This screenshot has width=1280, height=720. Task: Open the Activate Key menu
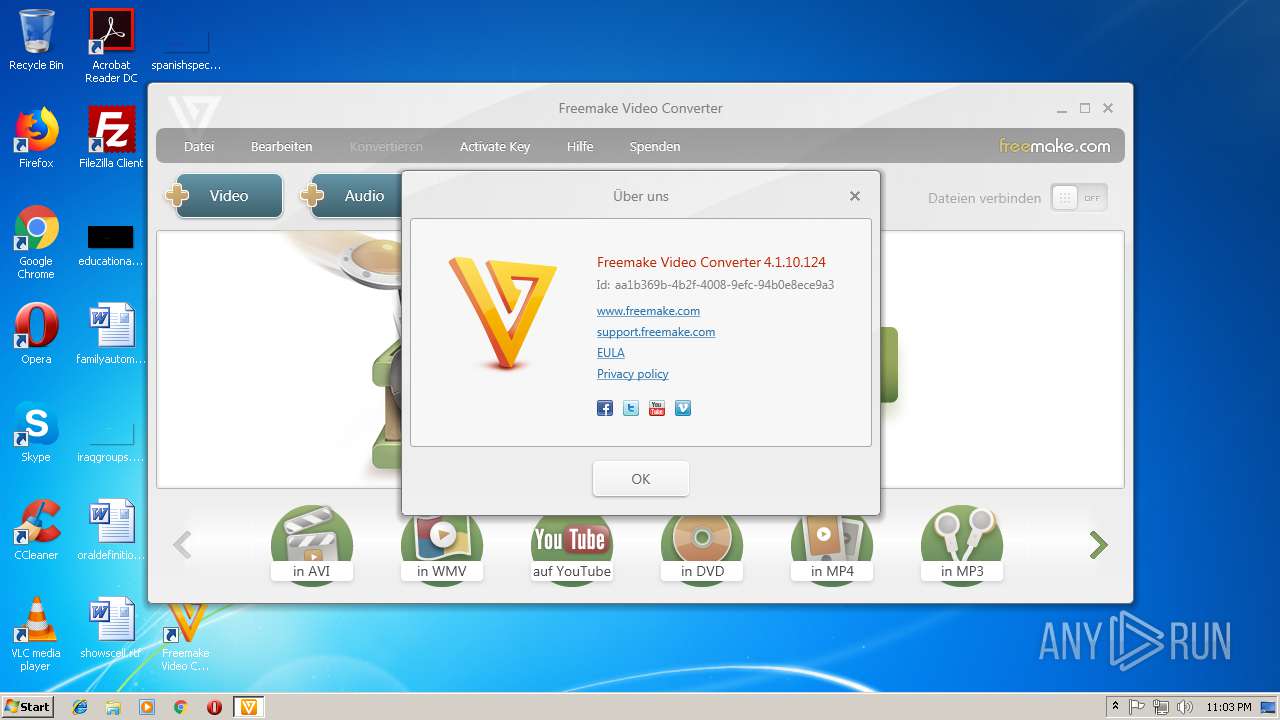pyautogui.click(x=495, y=146)
